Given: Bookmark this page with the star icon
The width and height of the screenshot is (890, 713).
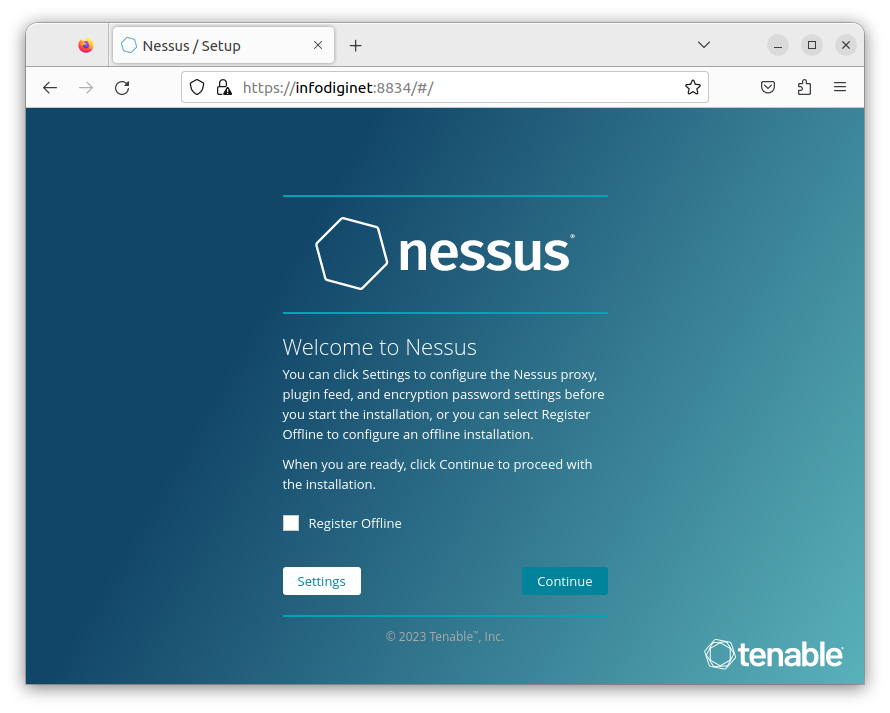Looking at the screenshot, I should pos(692,87).
